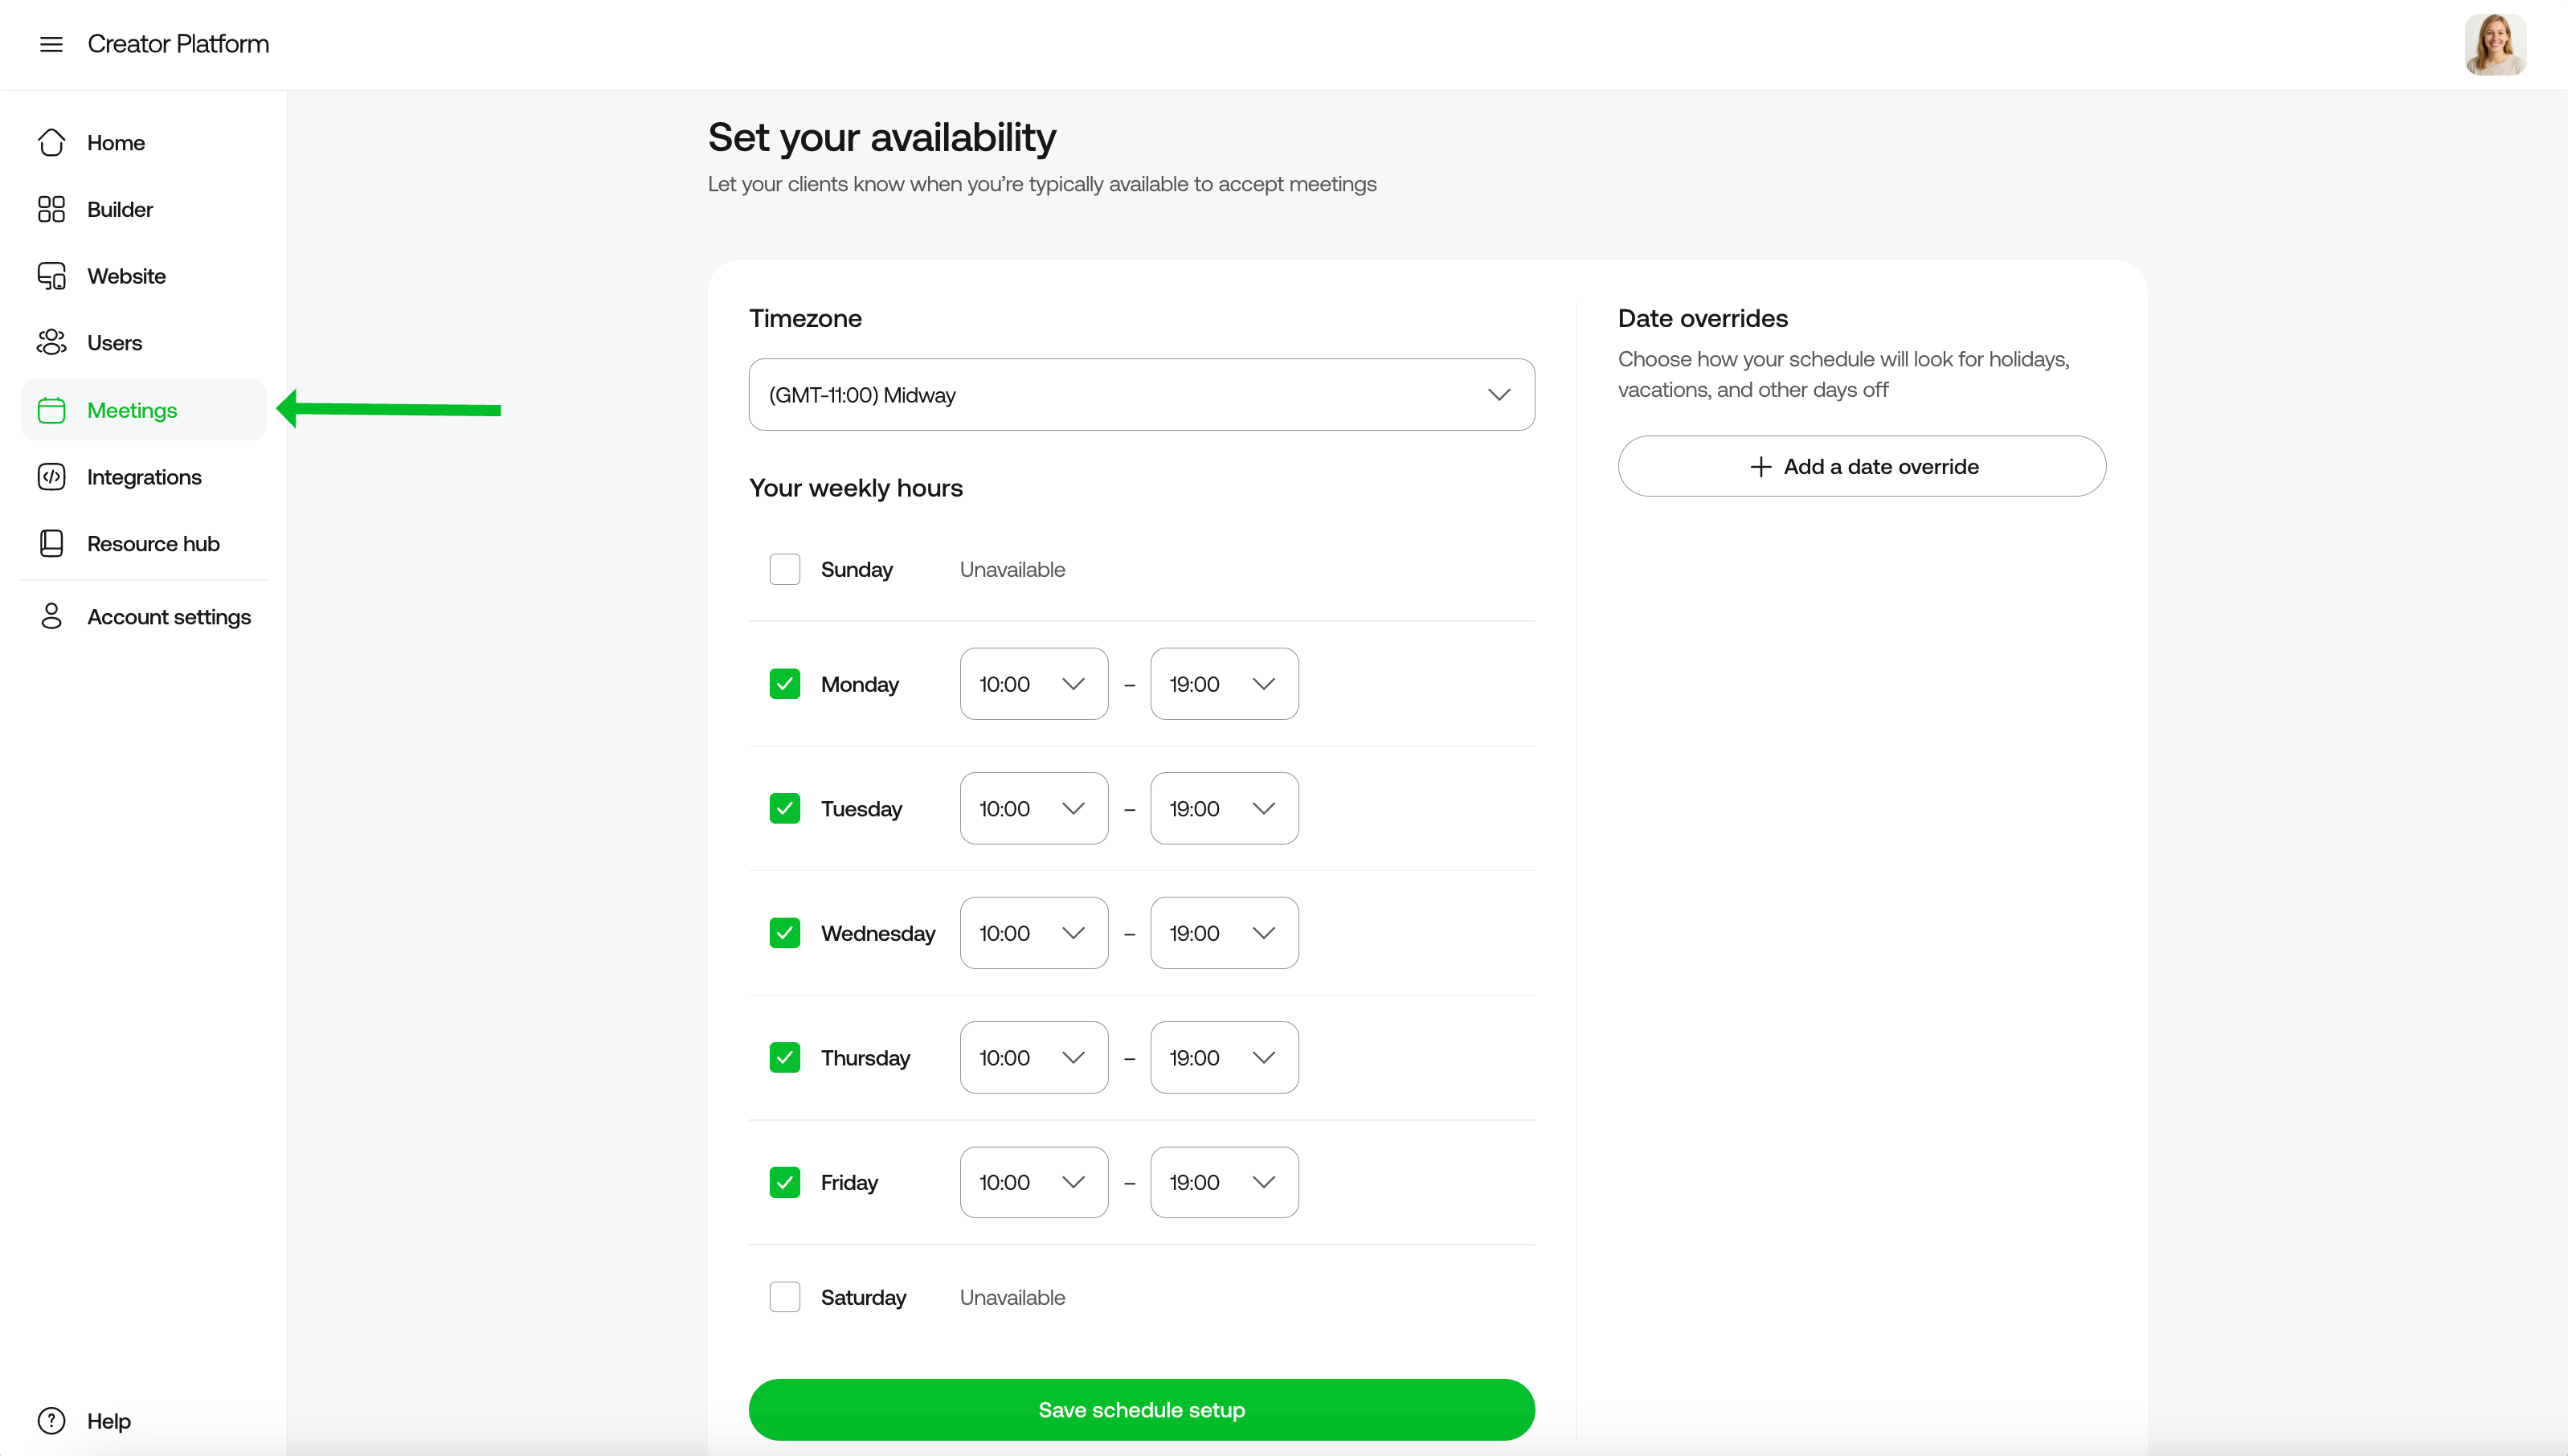Select the Meetings calendar icon
This screenshot has width=2568, height=1456.
(52, 409)
